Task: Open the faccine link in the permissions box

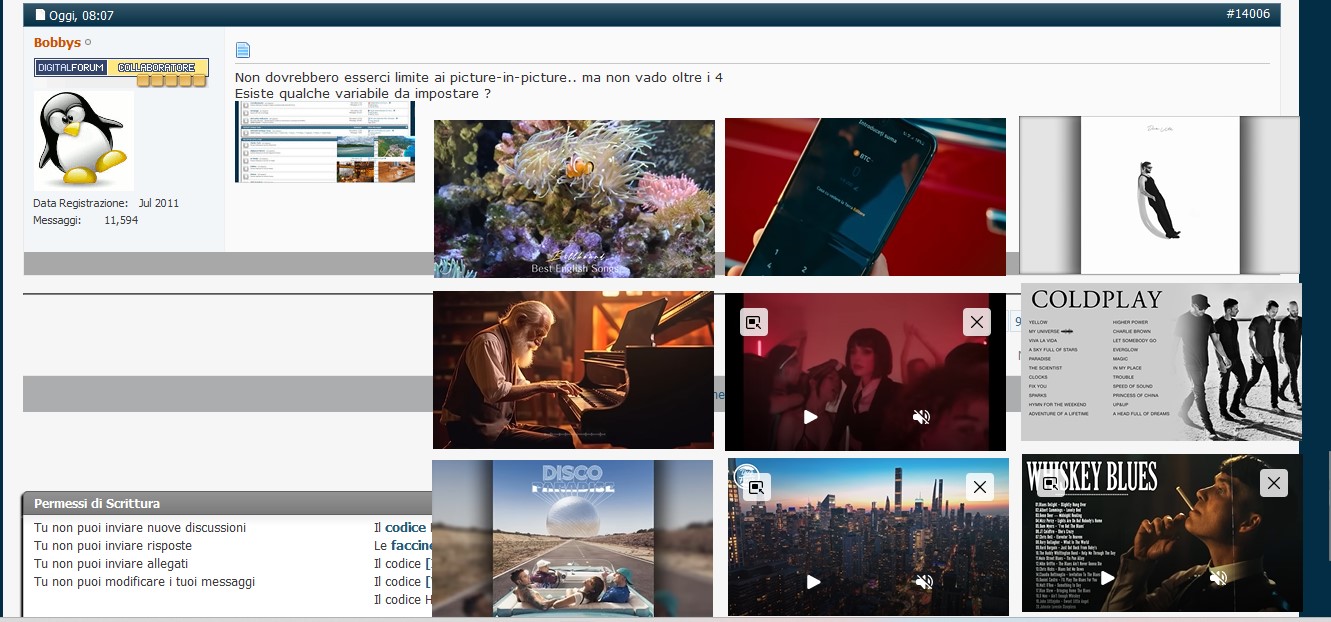Action: coord(411,546)
